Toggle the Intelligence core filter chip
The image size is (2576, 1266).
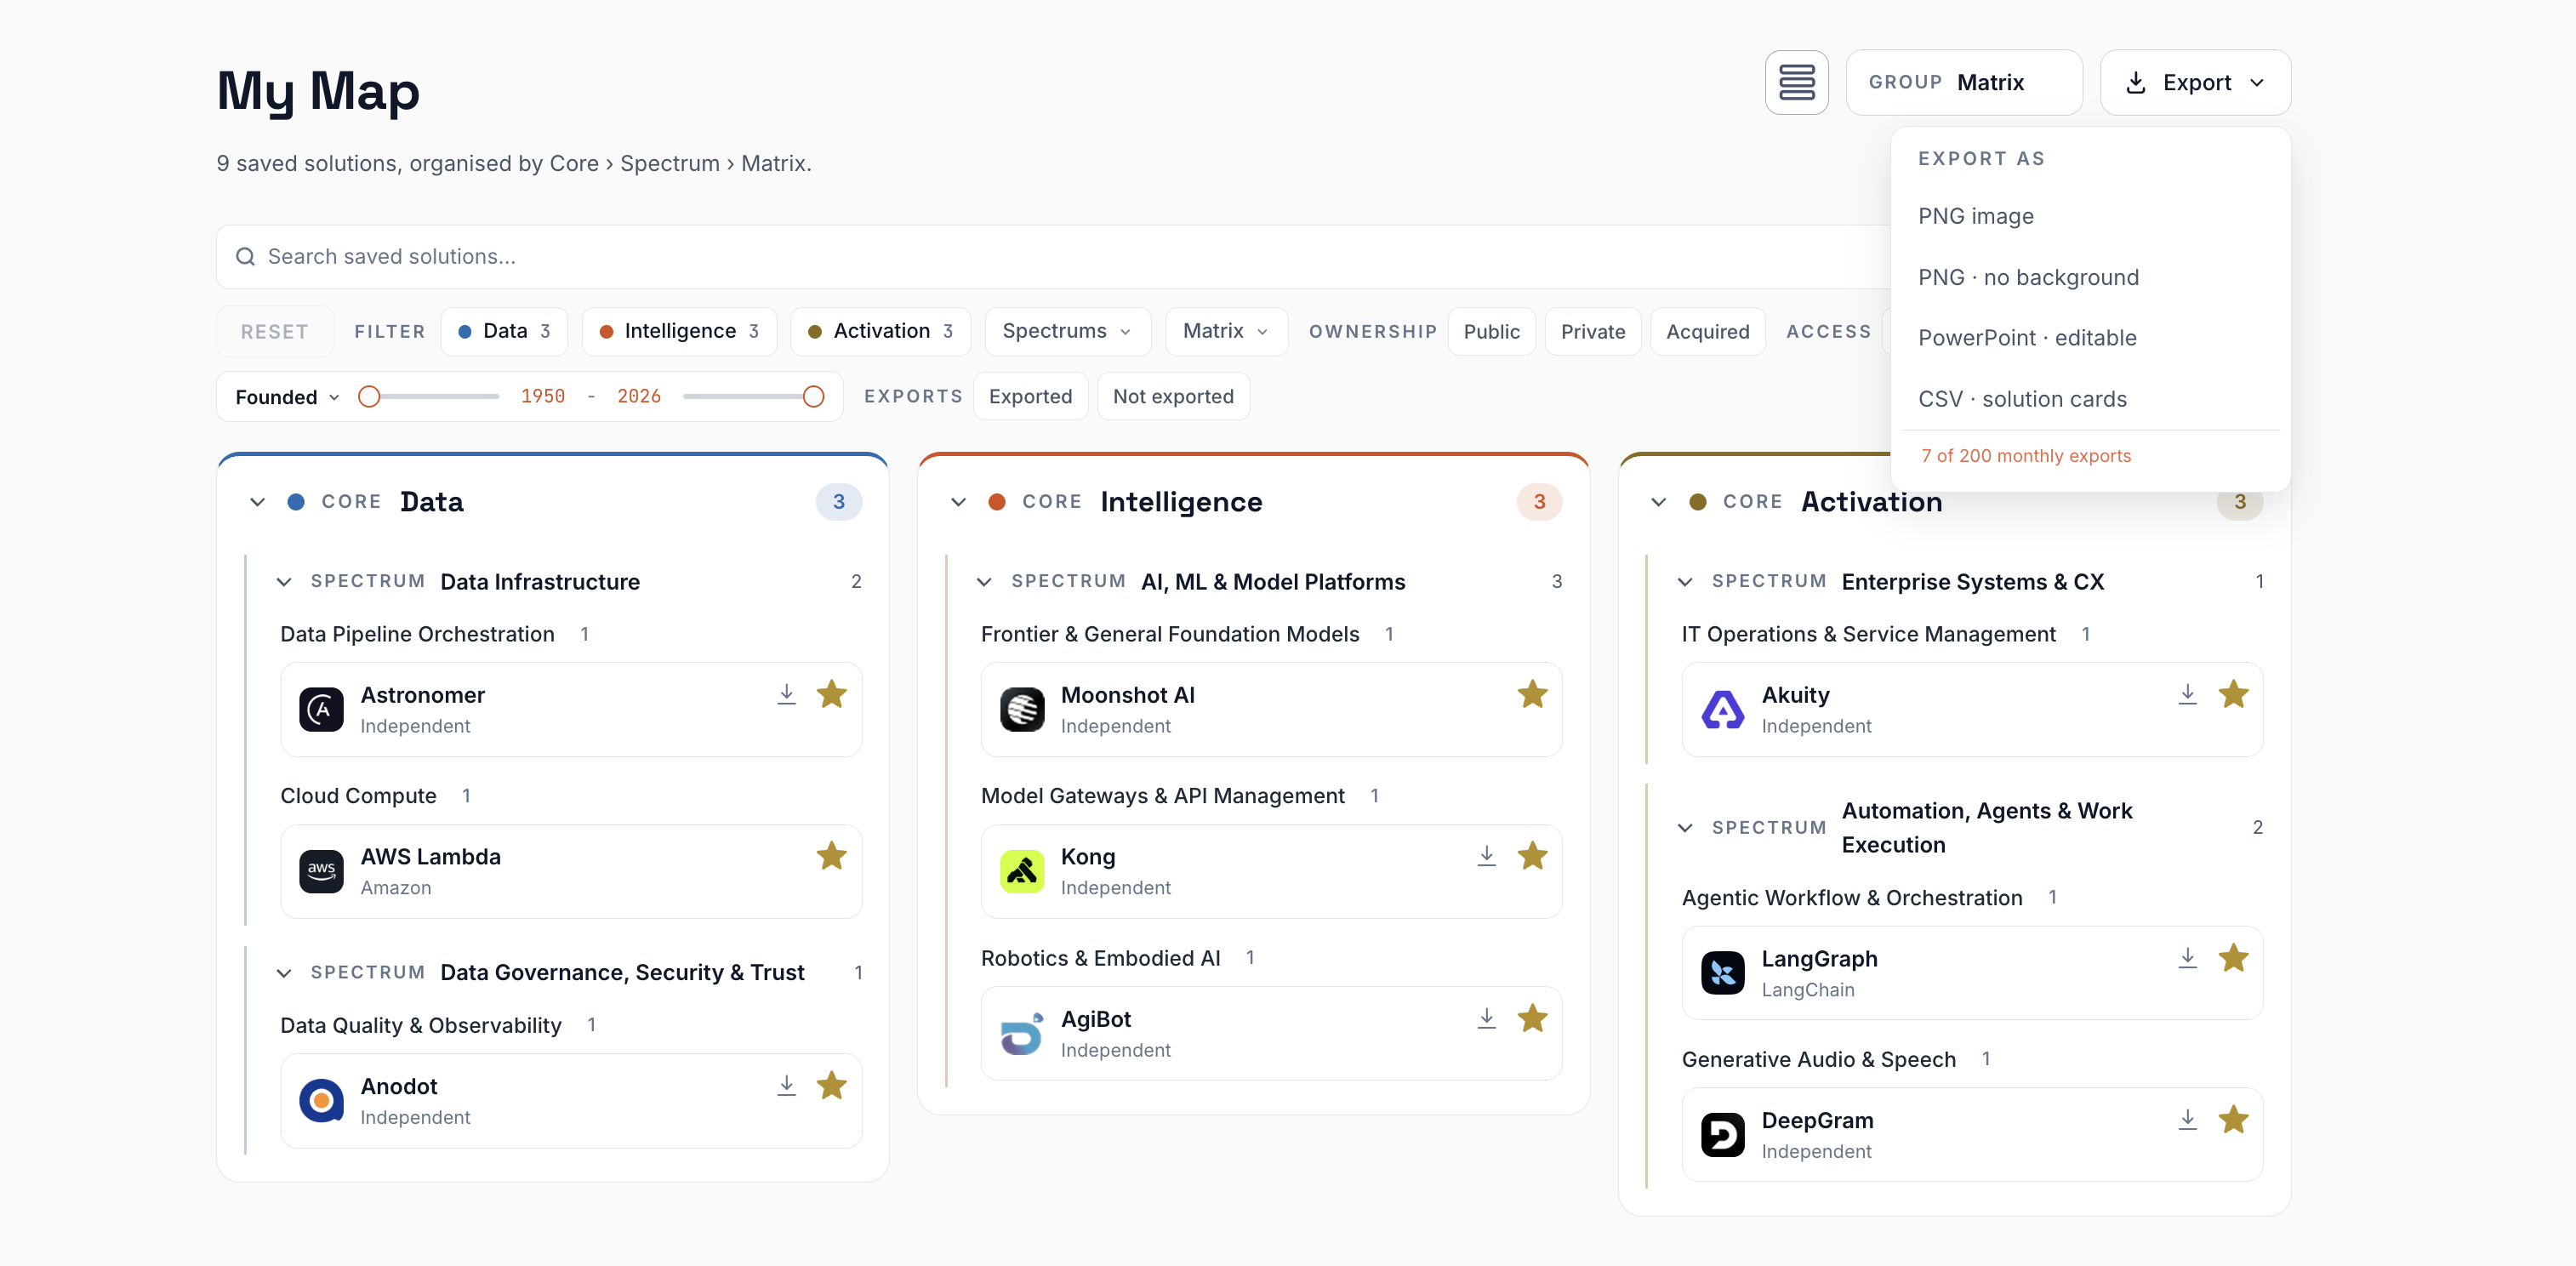(x=679, y=331)
